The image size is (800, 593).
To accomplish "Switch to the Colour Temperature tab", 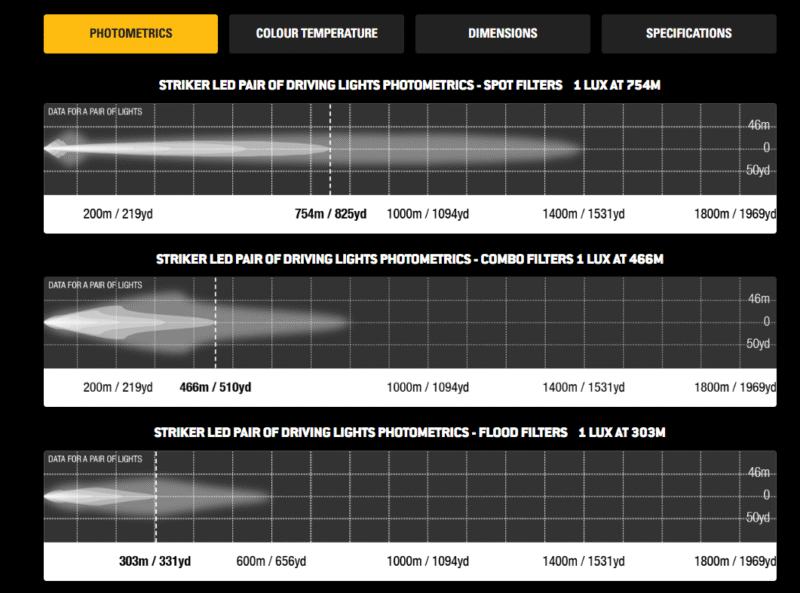I will pos(316,33).
